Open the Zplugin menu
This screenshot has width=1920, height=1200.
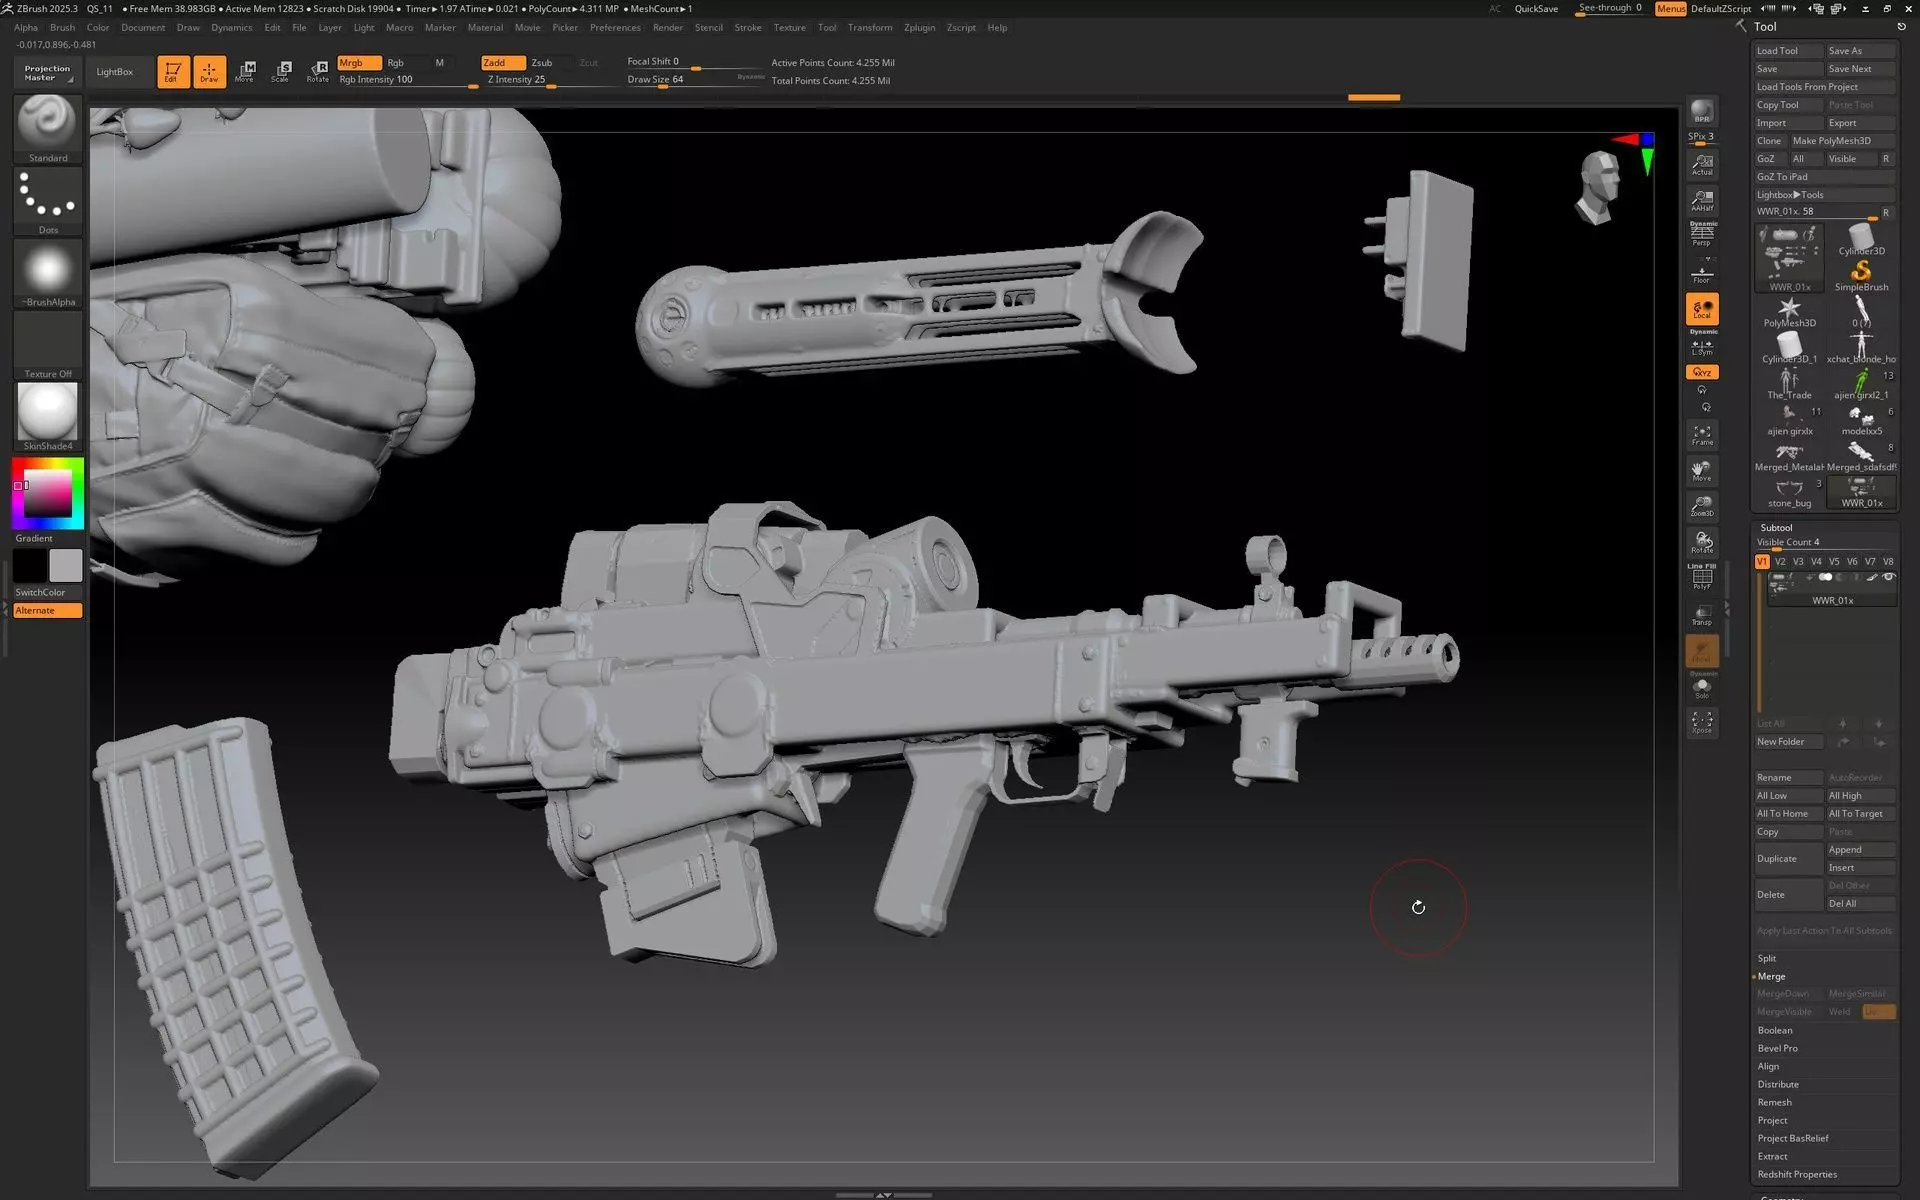click(918, 27)
